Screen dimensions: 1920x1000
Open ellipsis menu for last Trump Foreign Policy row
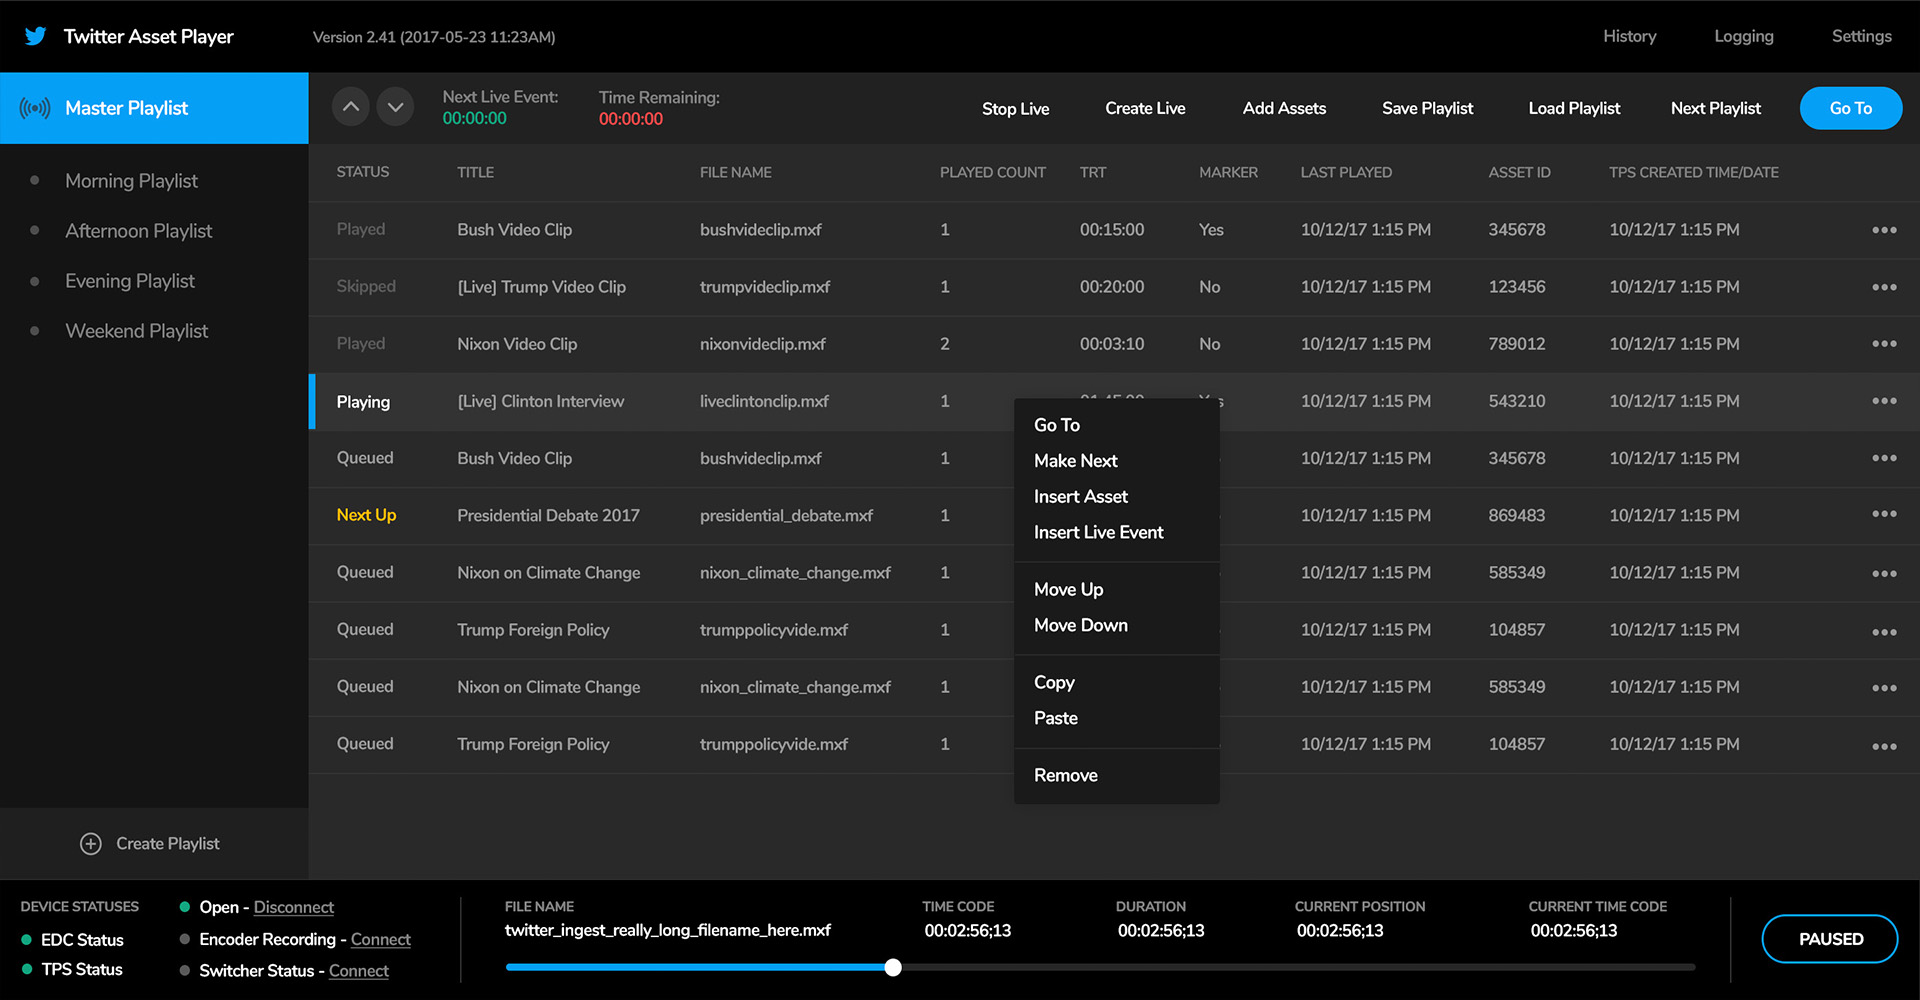click(x=1884, y=746)
